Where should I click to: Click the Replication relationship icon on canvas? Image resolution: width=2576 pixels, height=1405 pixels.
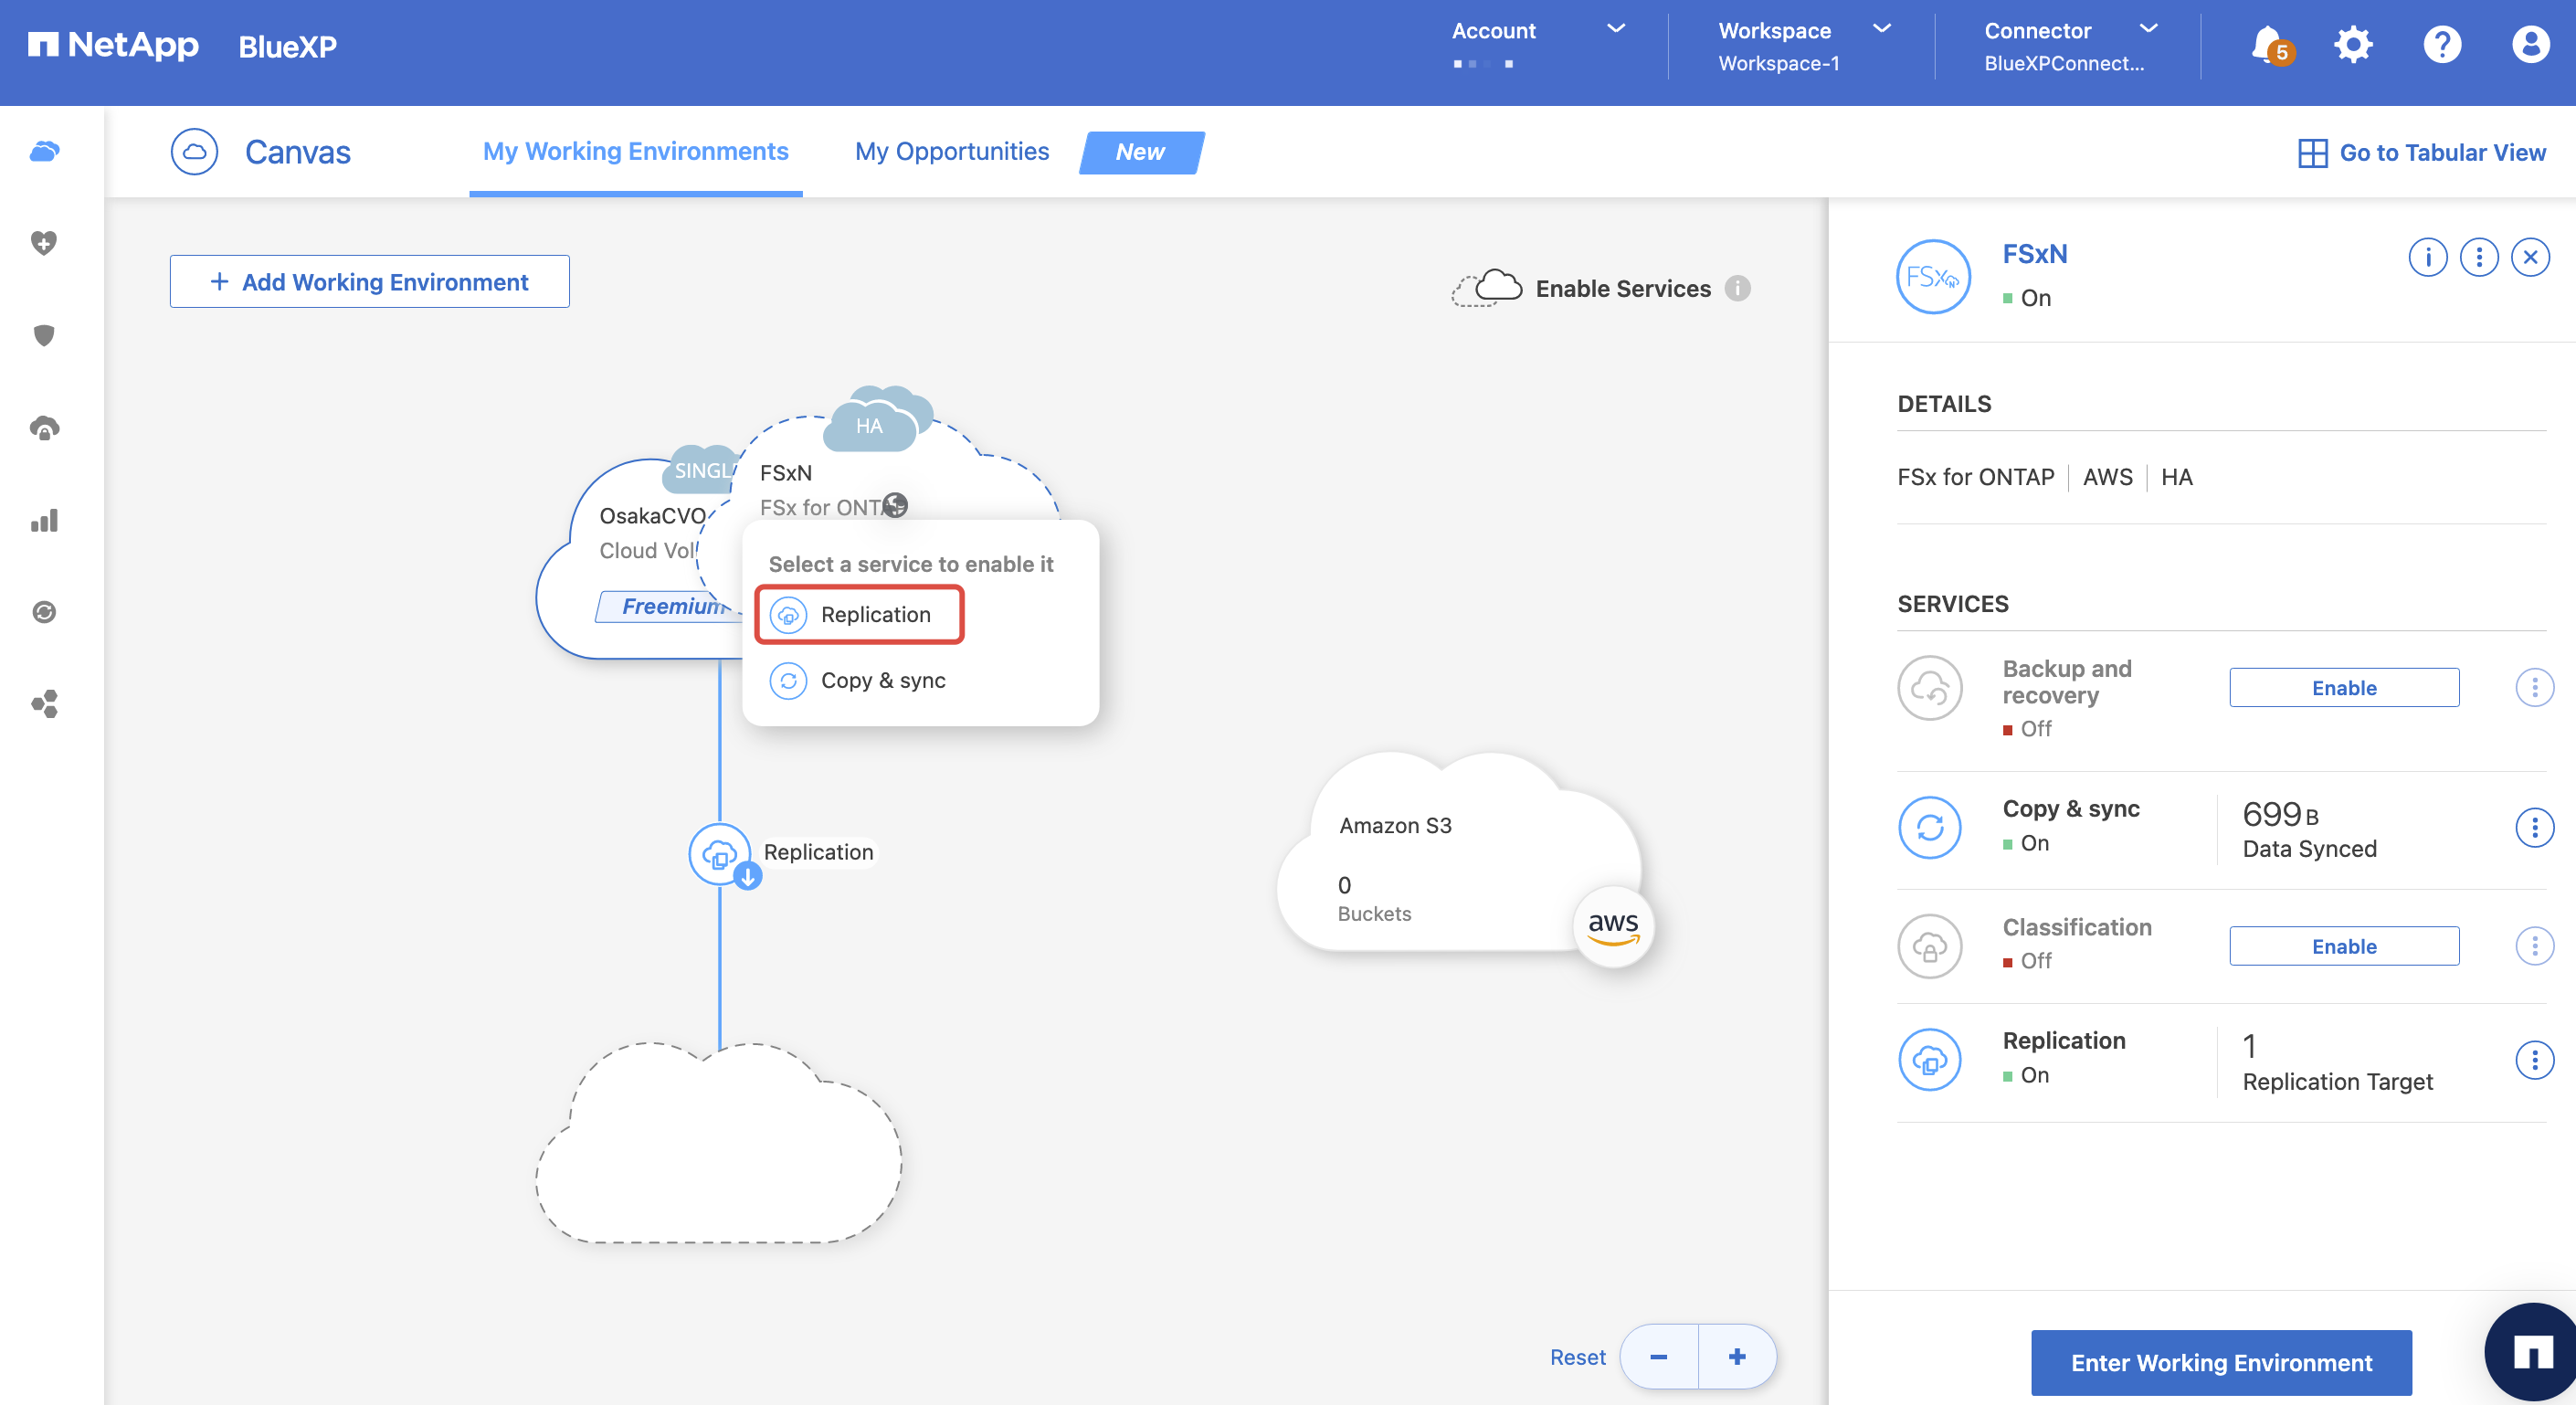coord(719,853)
